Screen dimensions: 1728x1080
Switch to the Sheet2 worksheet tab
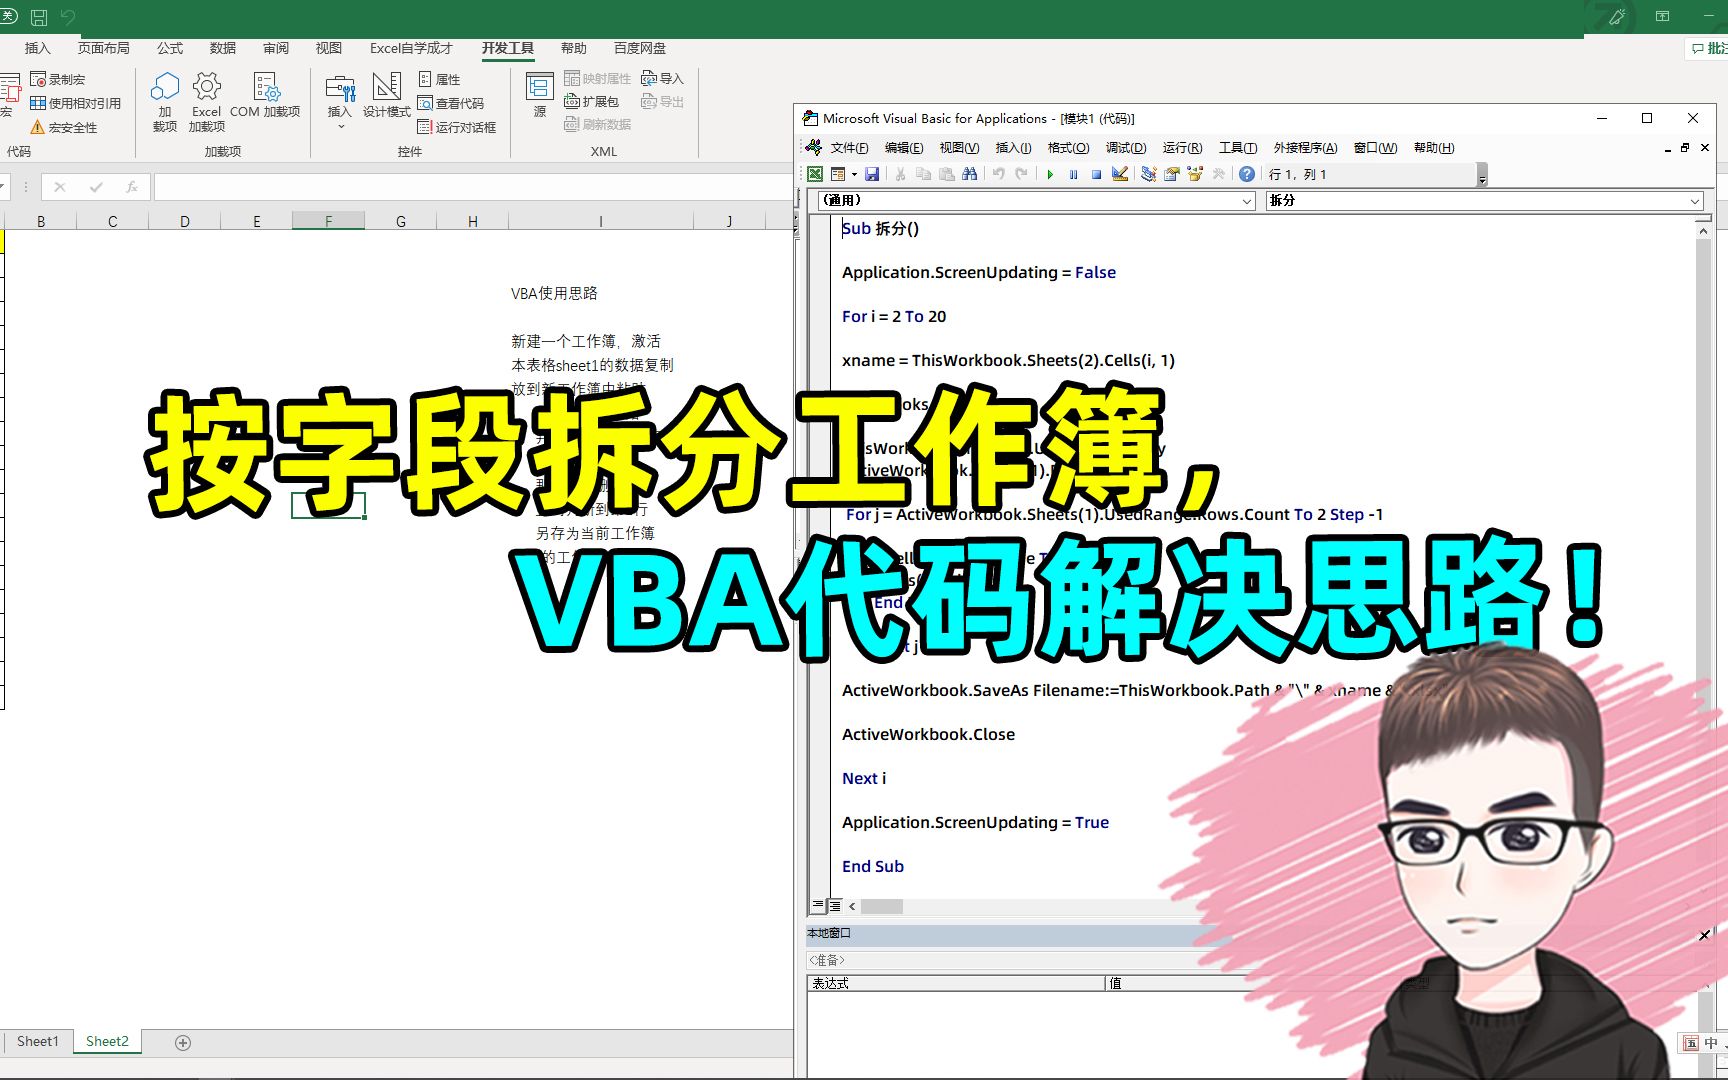(x=106, y=1040)
